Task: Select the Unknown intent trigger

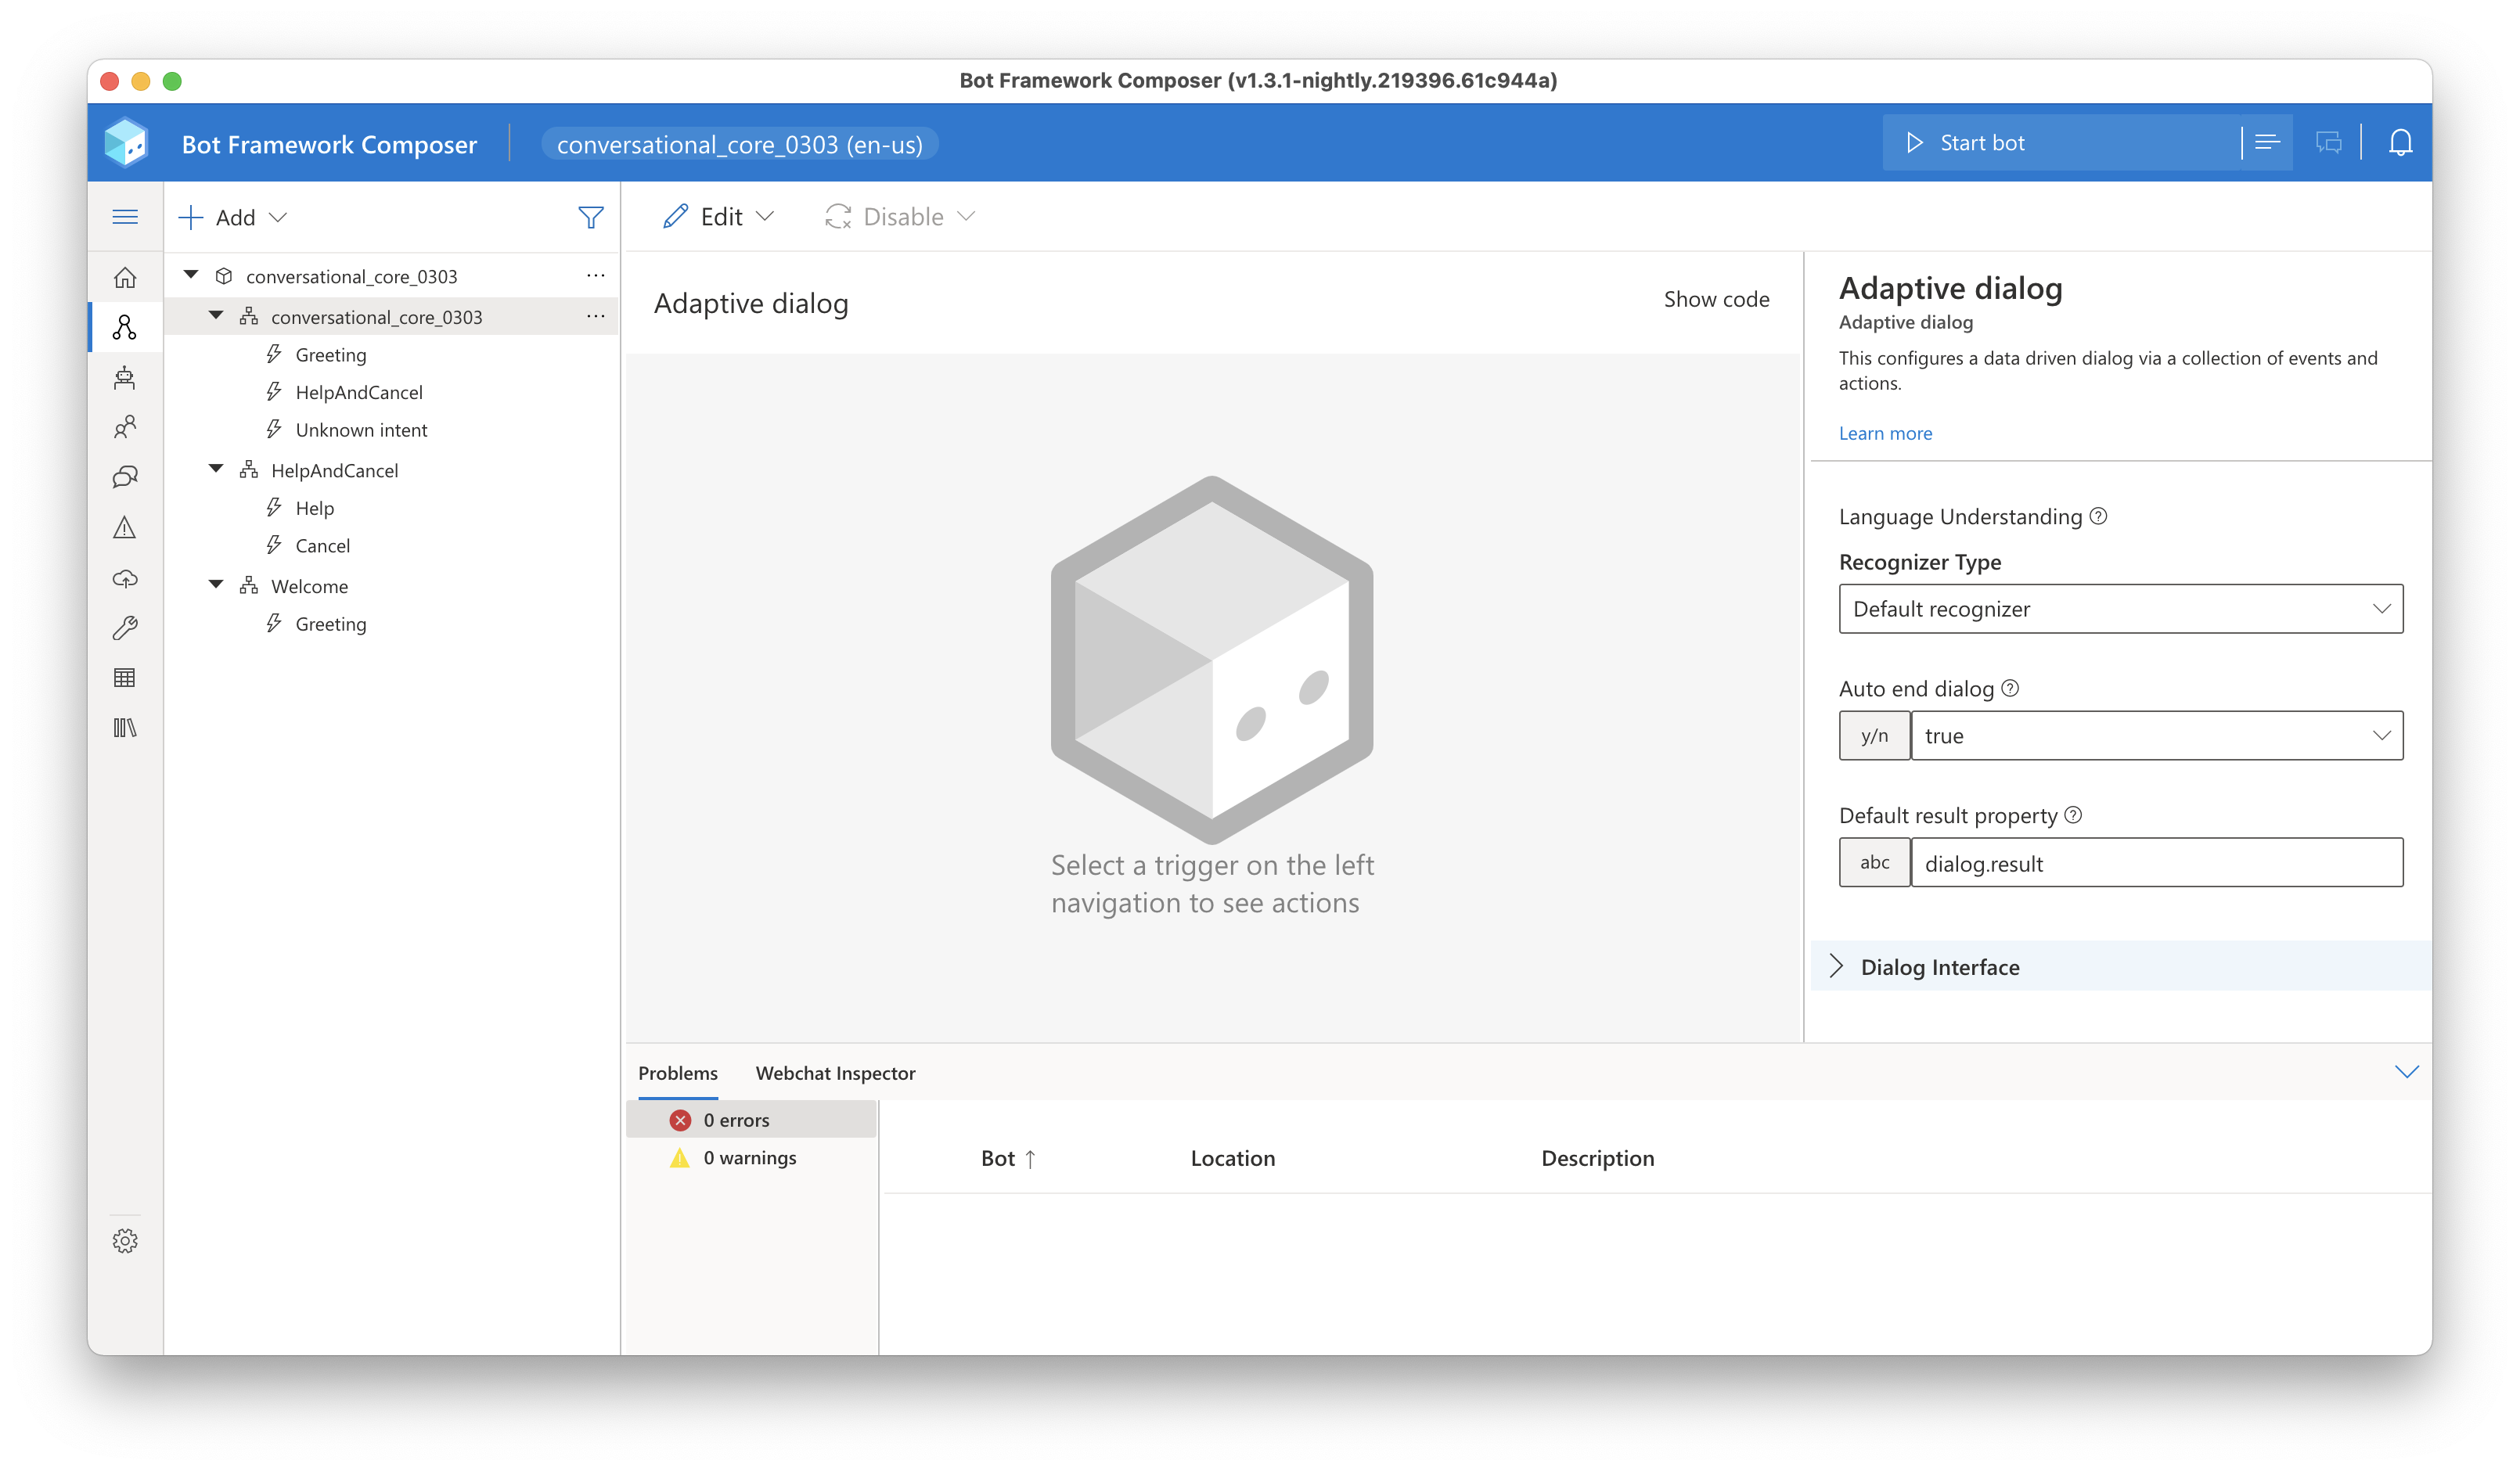Action: click(361, 430)
